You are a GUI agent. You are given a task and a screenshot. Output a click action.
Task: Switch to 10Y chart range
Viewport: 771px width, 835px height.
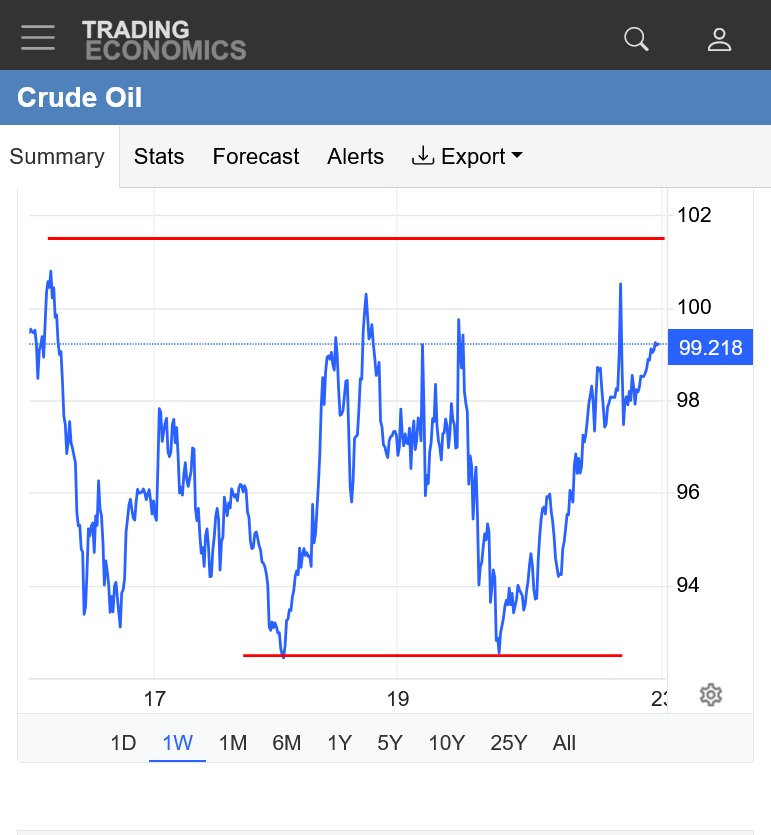click(446, 743)
